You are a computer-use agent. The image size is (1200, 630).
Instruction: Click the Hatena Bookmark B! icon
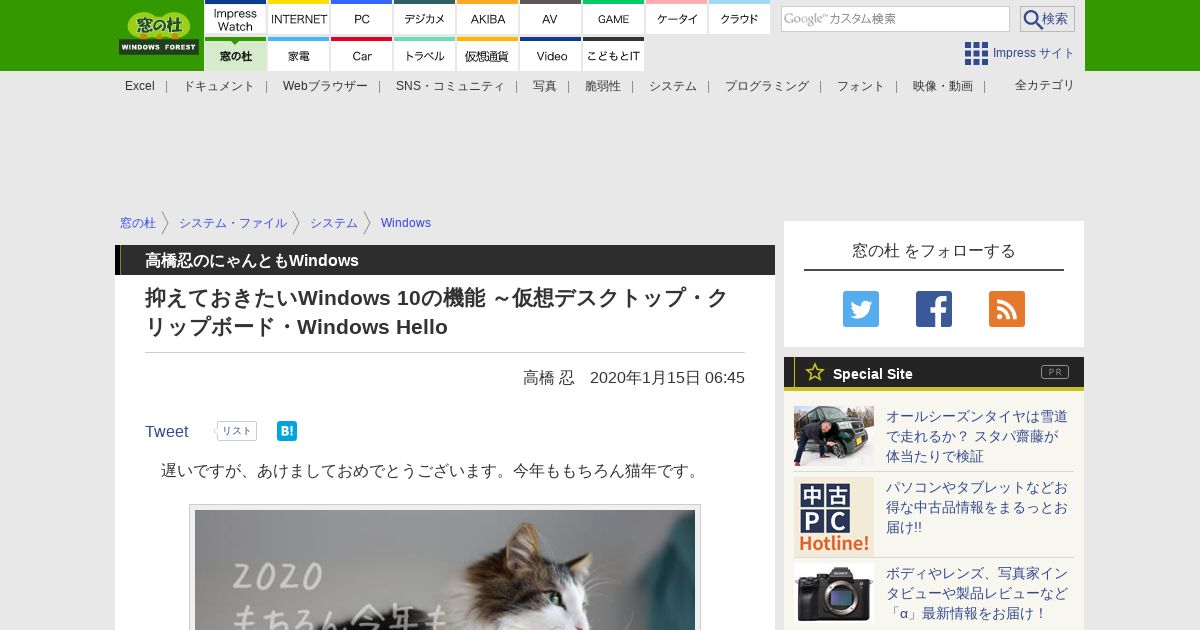click(x=287, y=431)
